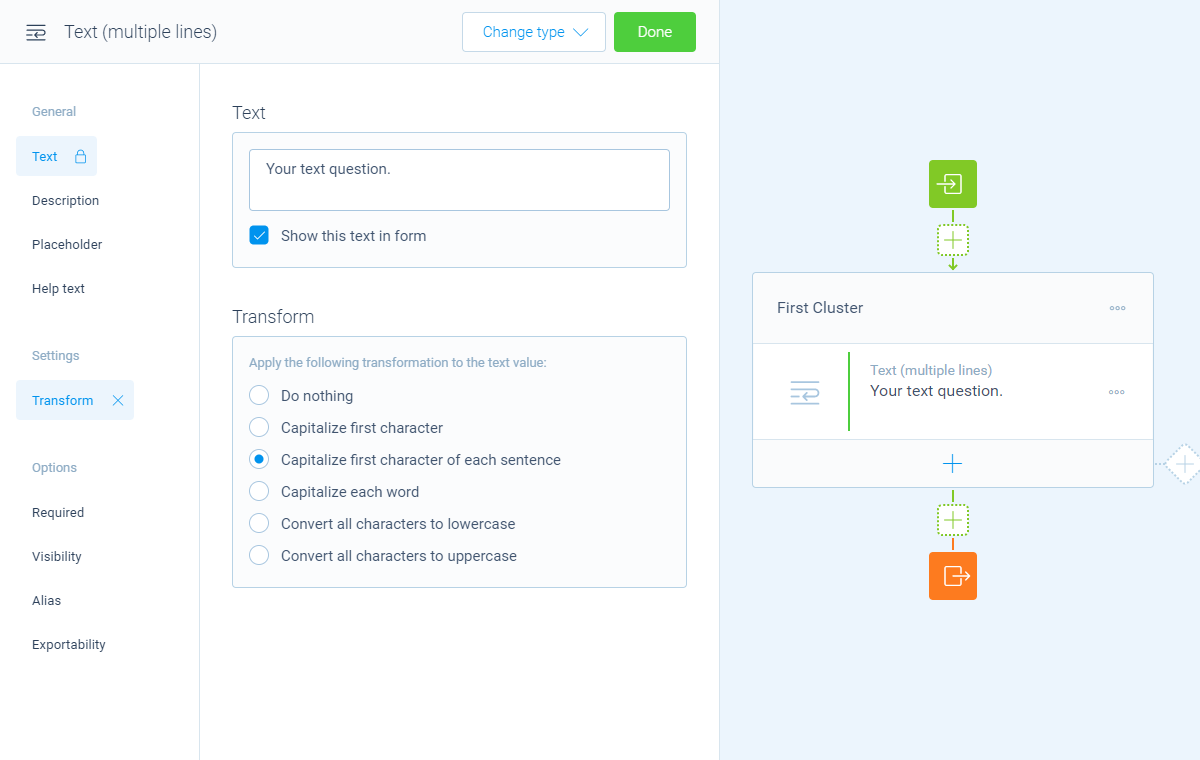Click the Your text question input field
Screen dimensions: 1200x760
tap(459, 180)
